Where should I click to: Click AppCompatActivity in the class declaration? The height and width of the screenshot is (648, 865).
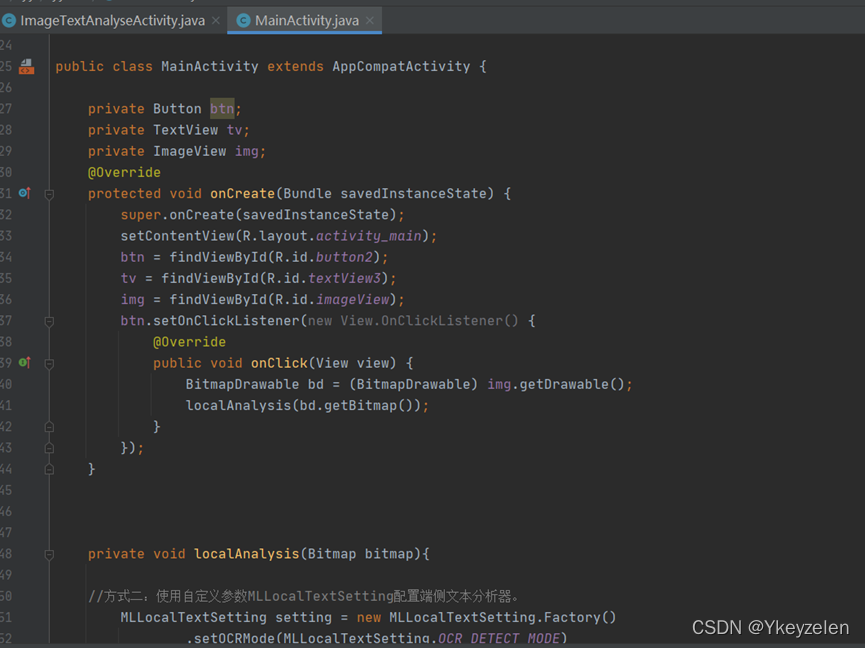coord(401,67)
